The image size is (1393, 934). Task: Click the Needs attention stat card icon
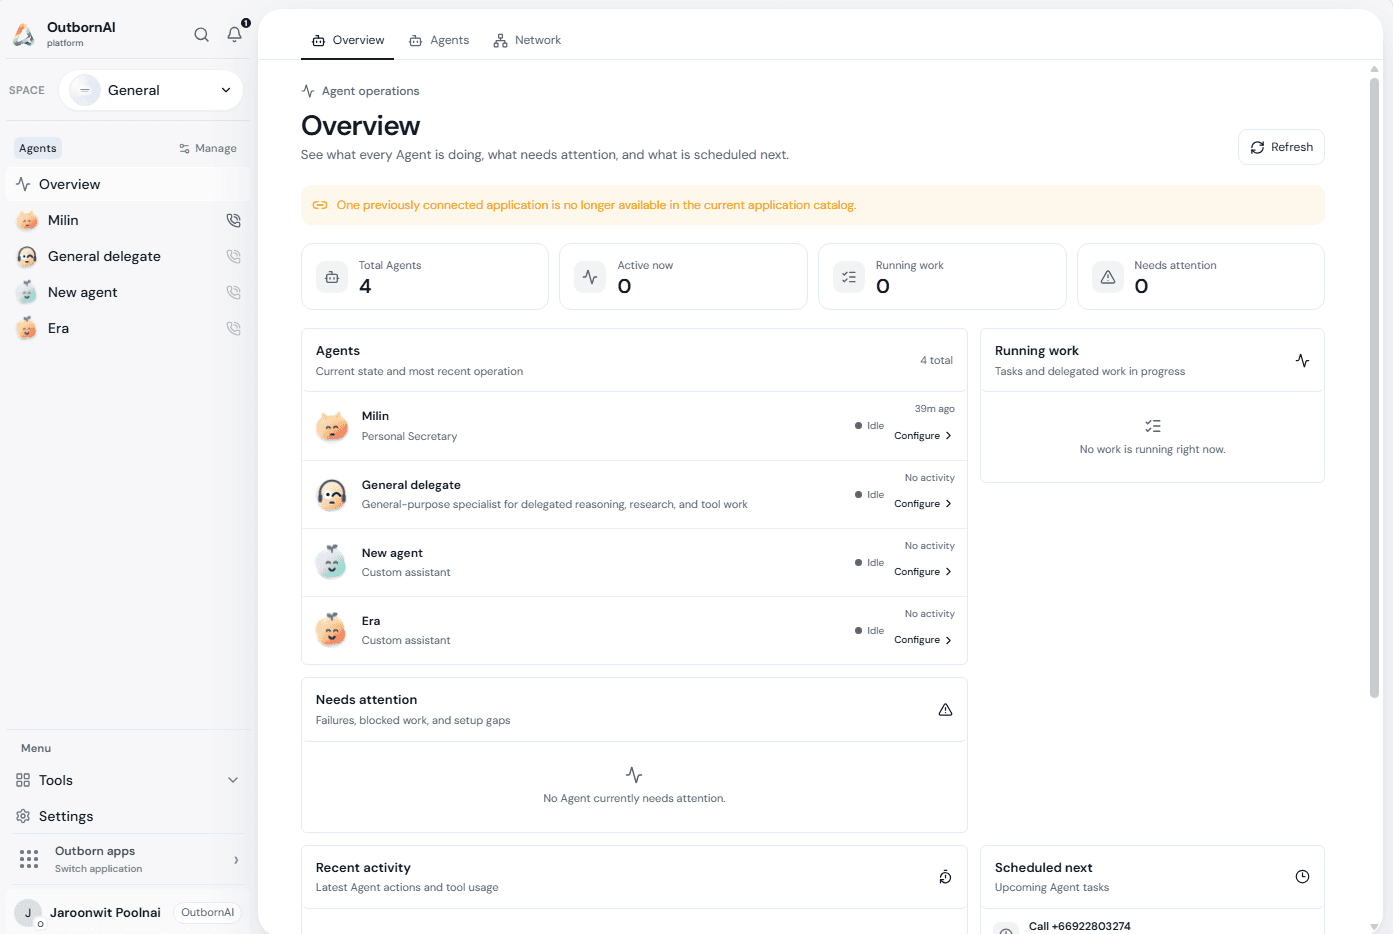(1108, 277)
